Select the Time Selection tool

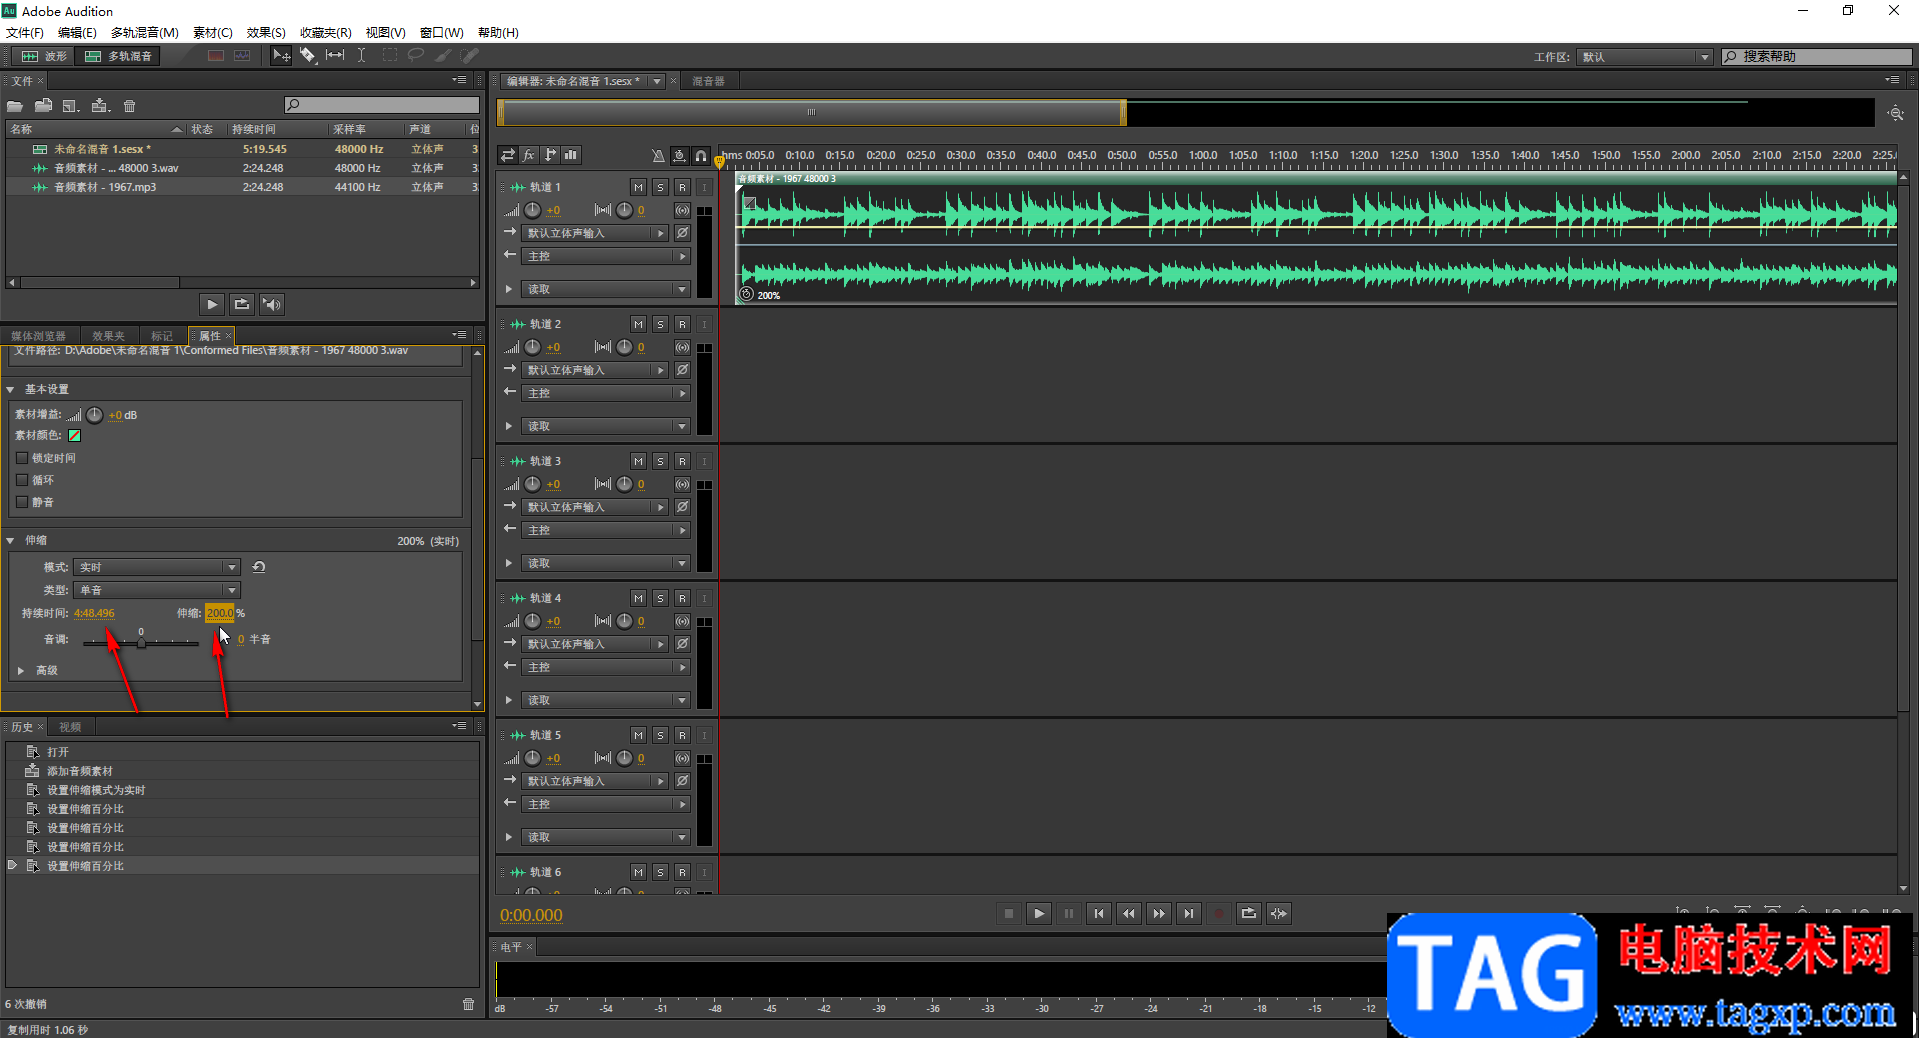click(362, 56)
